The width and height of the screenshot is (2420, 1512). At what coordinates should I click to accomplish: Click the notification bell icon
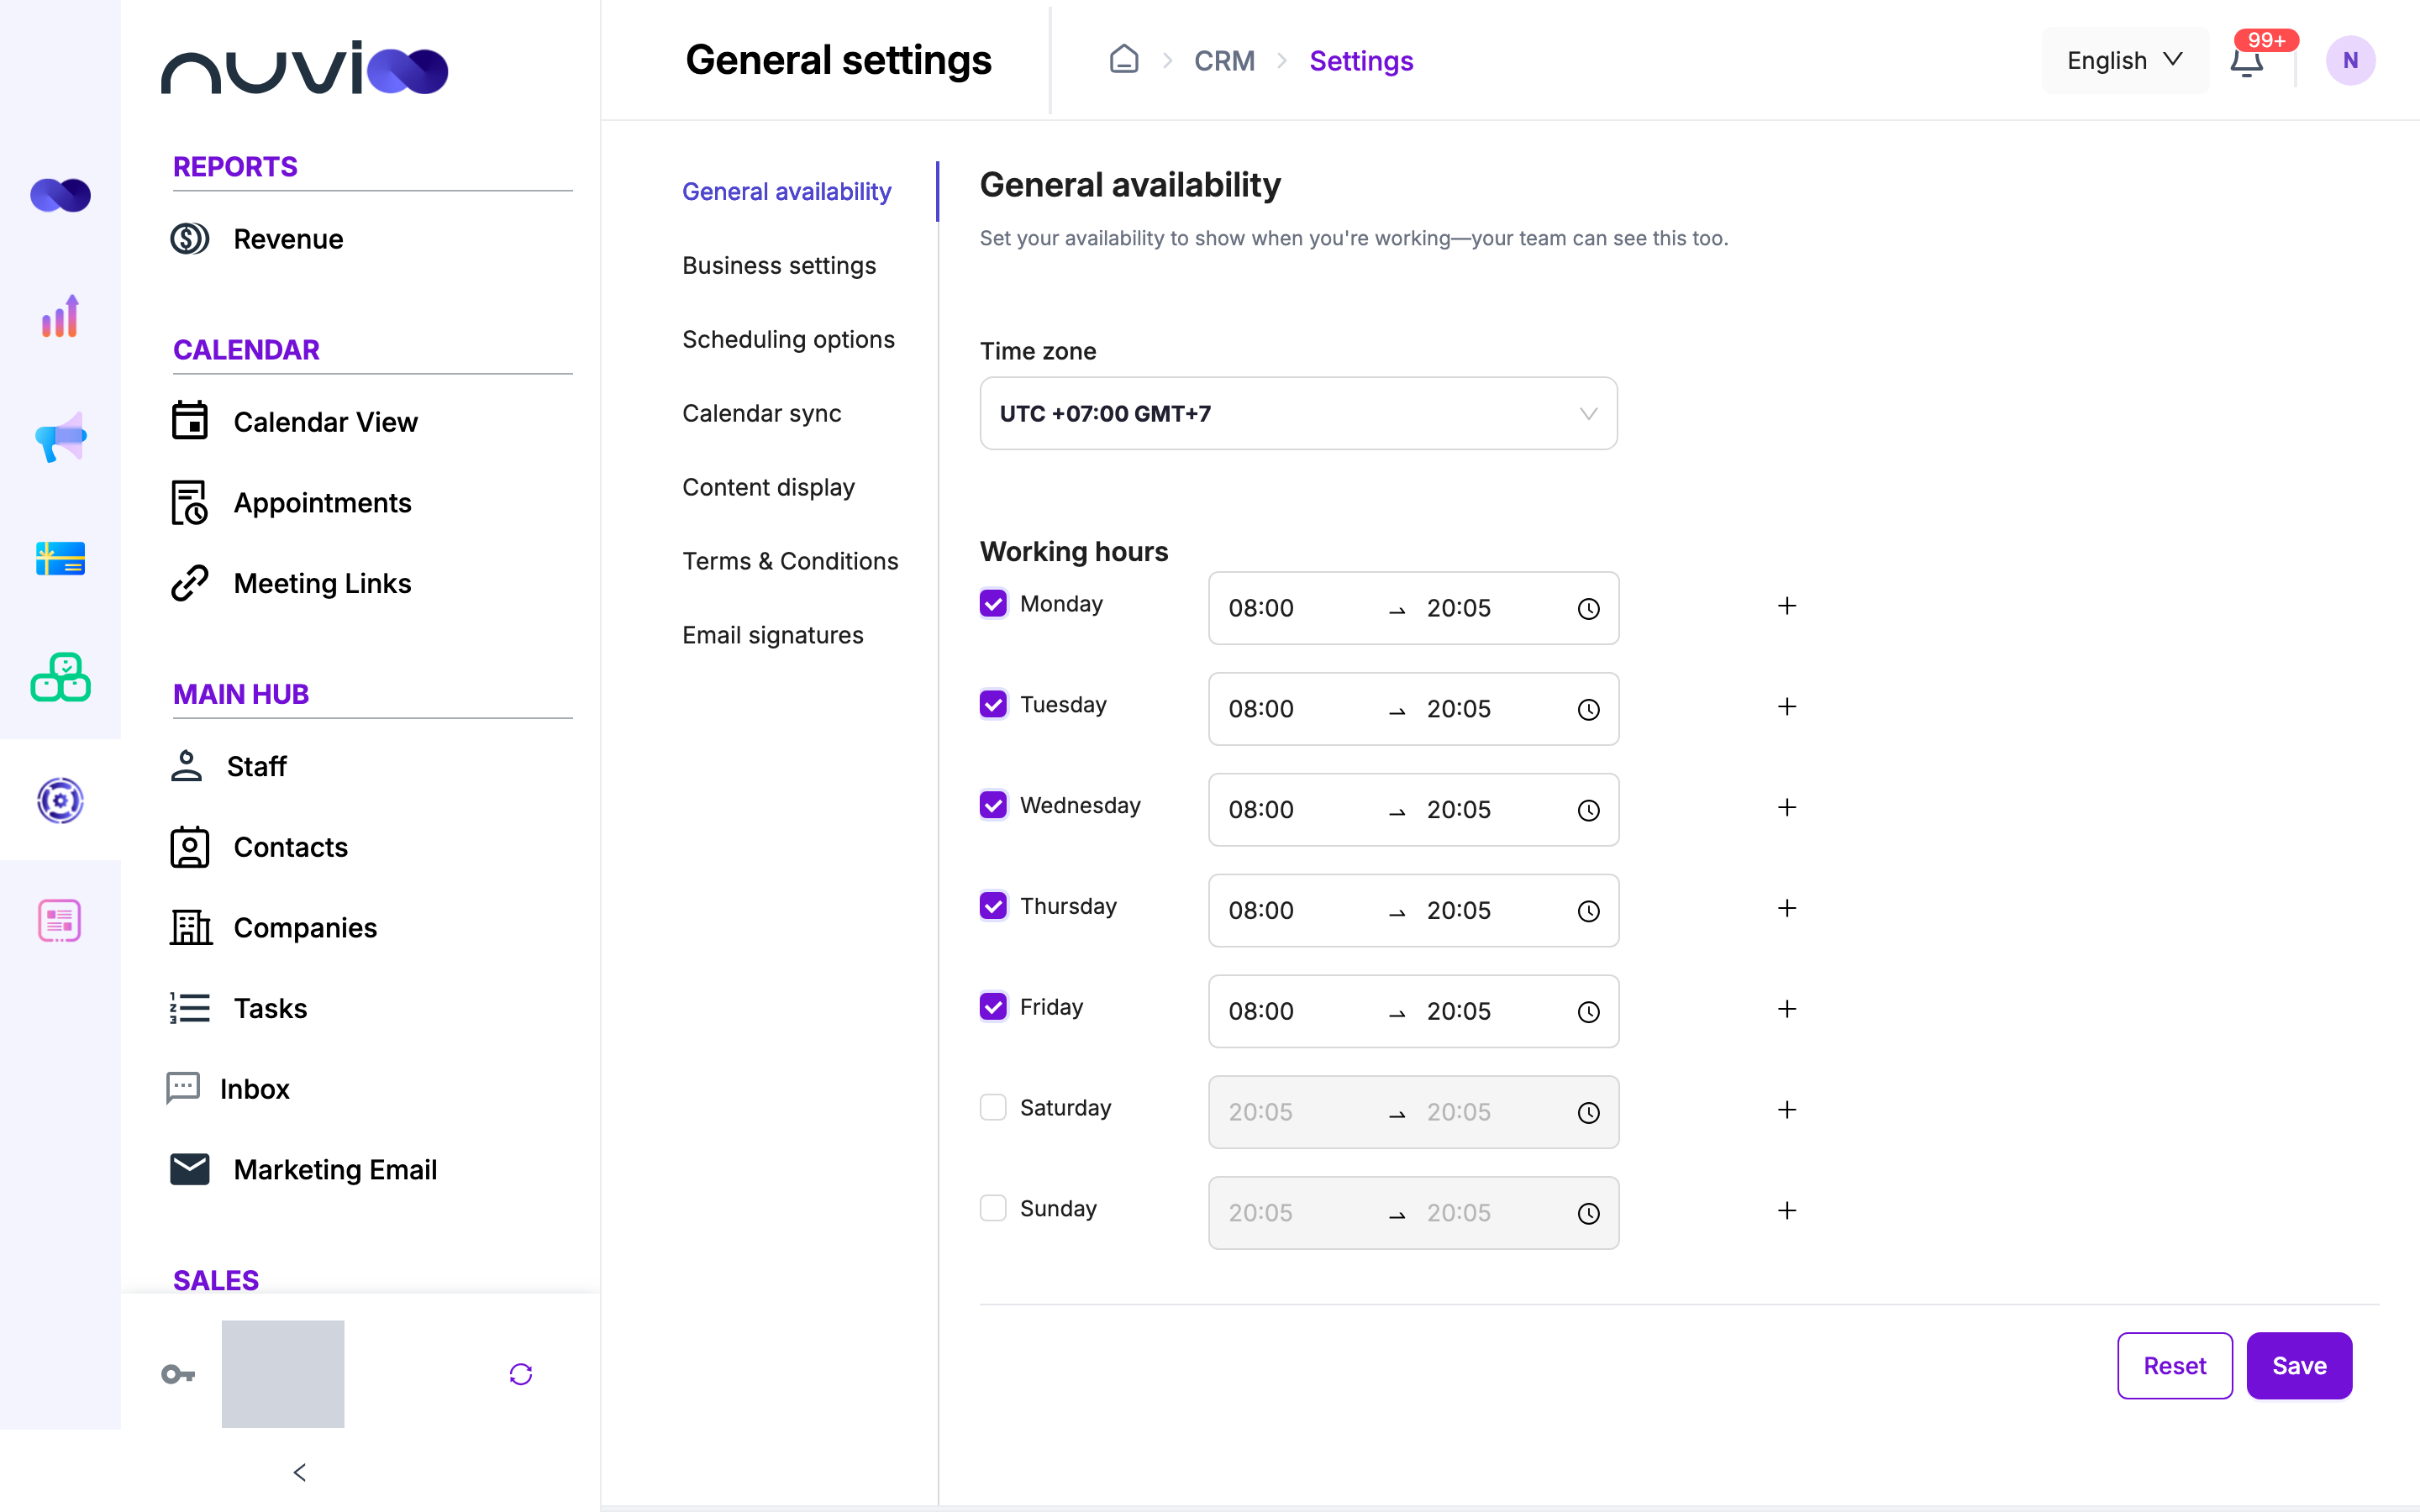pyautogui.click(x=2246, y=61)
